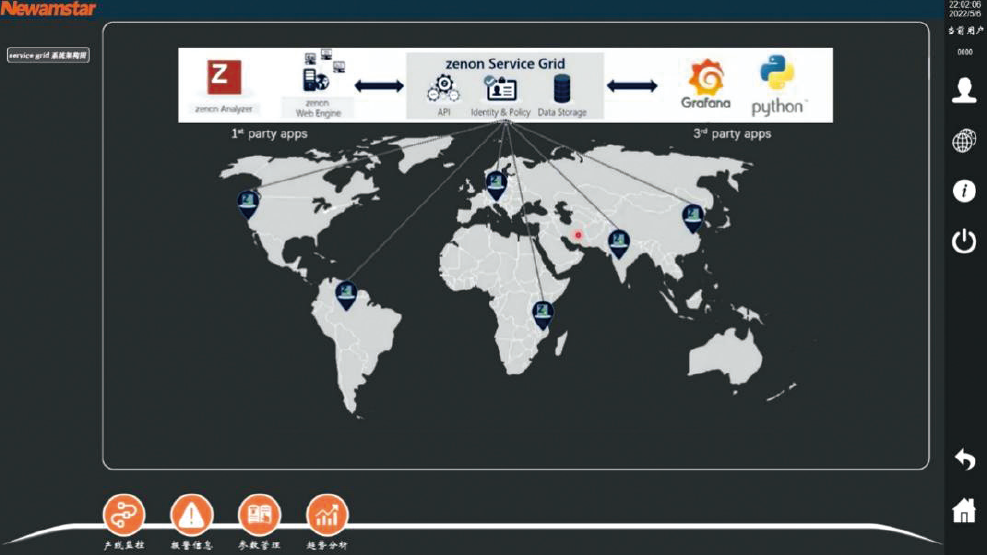Open the info 'i' icon
The image size is (987, 555).
pos(964,191)
